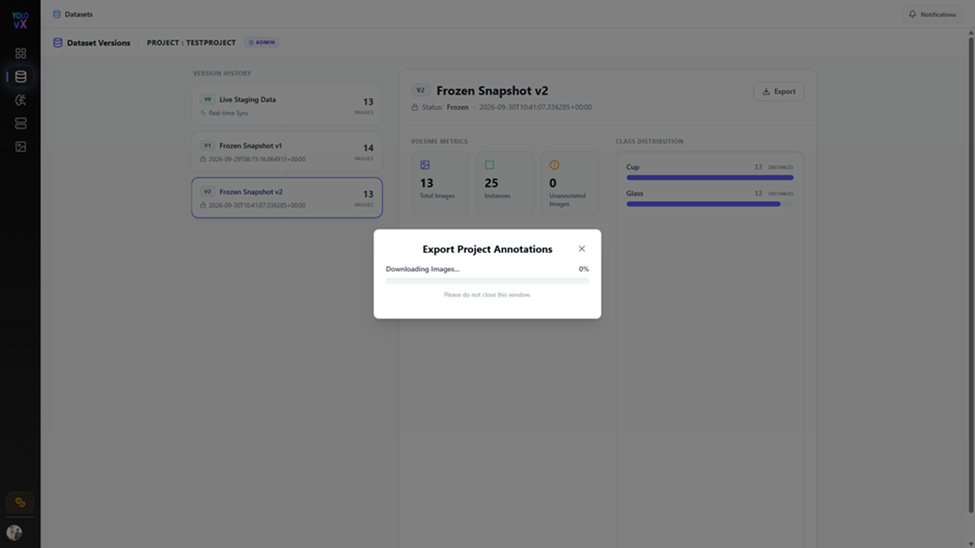Image resolution: width=975 pixels, height=548 pixels.
Task: Click the Export button
Action: (779, 91)
